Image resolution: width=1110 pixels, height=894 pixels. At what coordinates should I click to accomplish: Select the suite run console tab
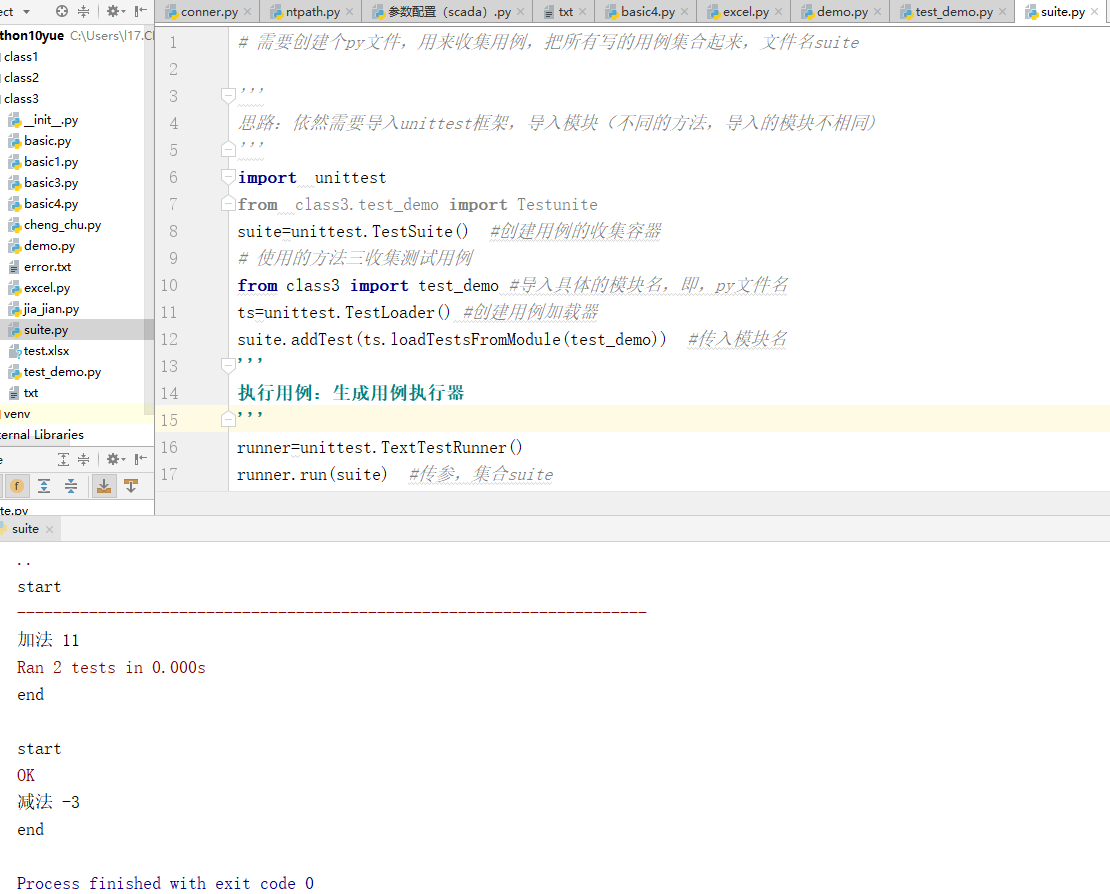point(25,529)
